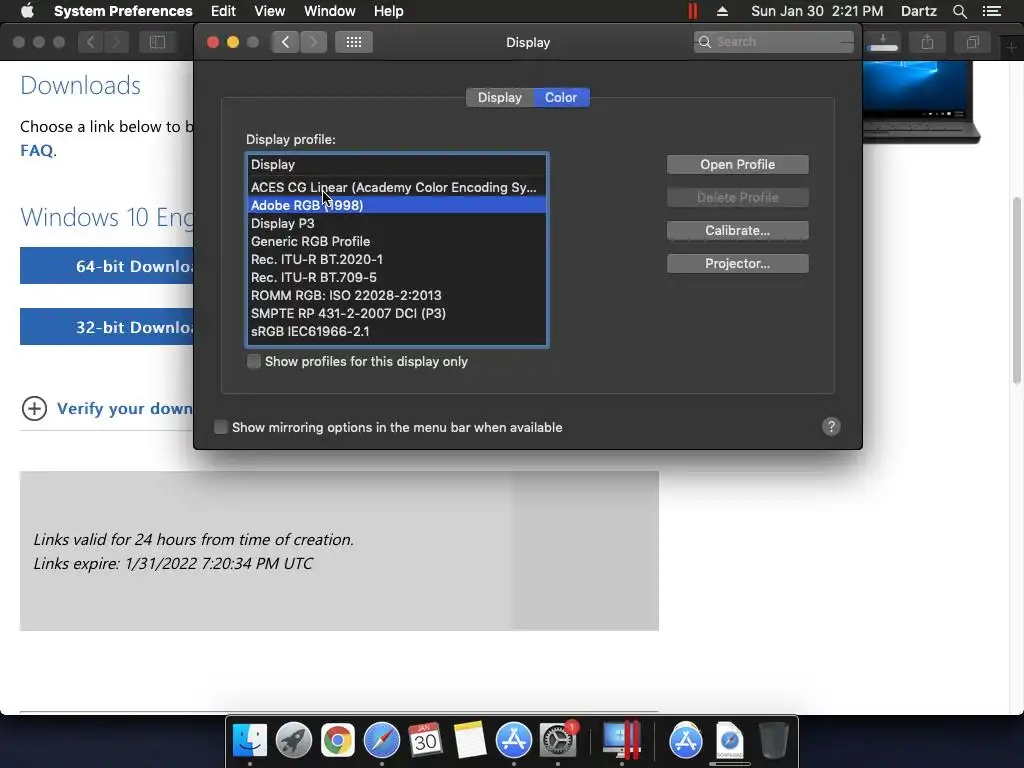The height and width of the screenshot is (768, 1024).
Task: Switch to the Display tab
Action: click(x=500, y=97)
